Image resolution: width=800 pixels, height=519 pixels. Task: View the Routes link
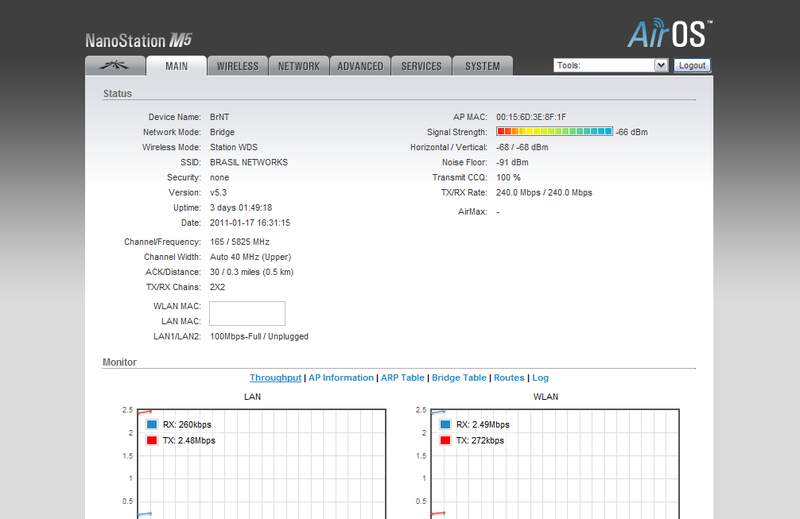509,378
